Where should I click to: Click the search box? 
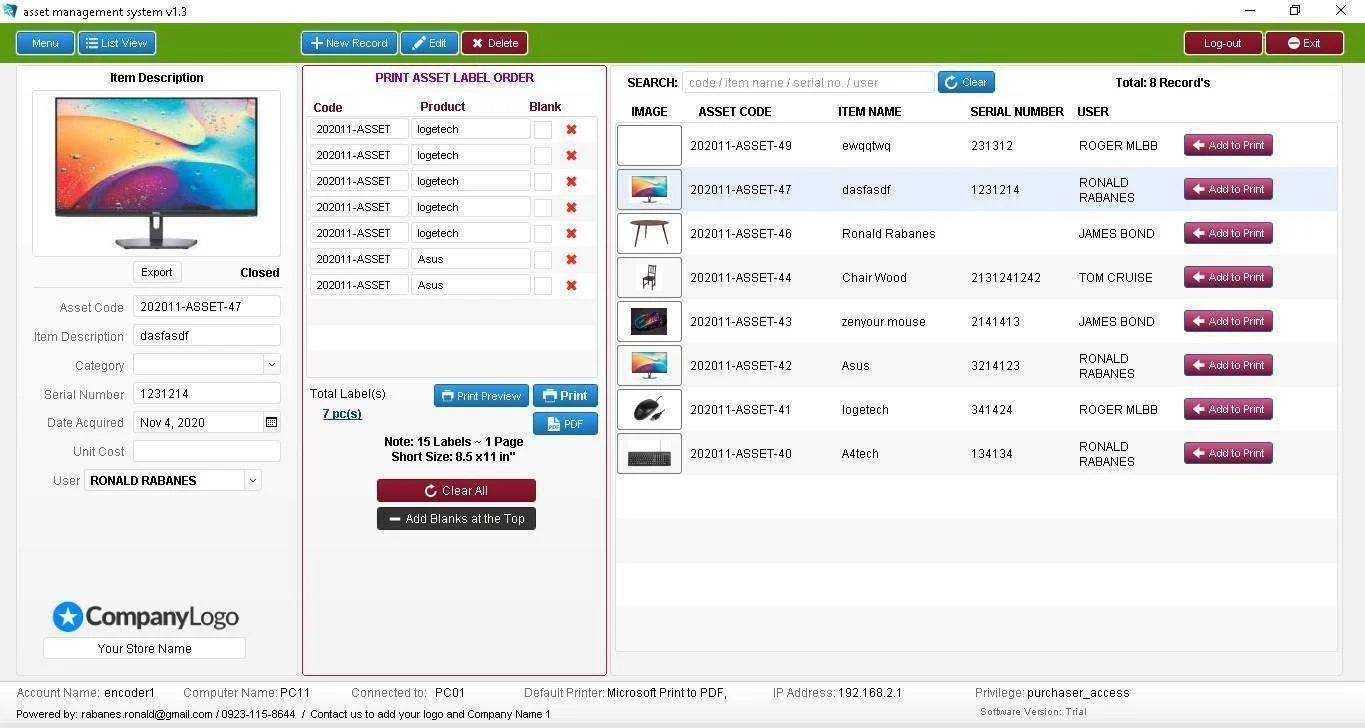click(808, 82)
